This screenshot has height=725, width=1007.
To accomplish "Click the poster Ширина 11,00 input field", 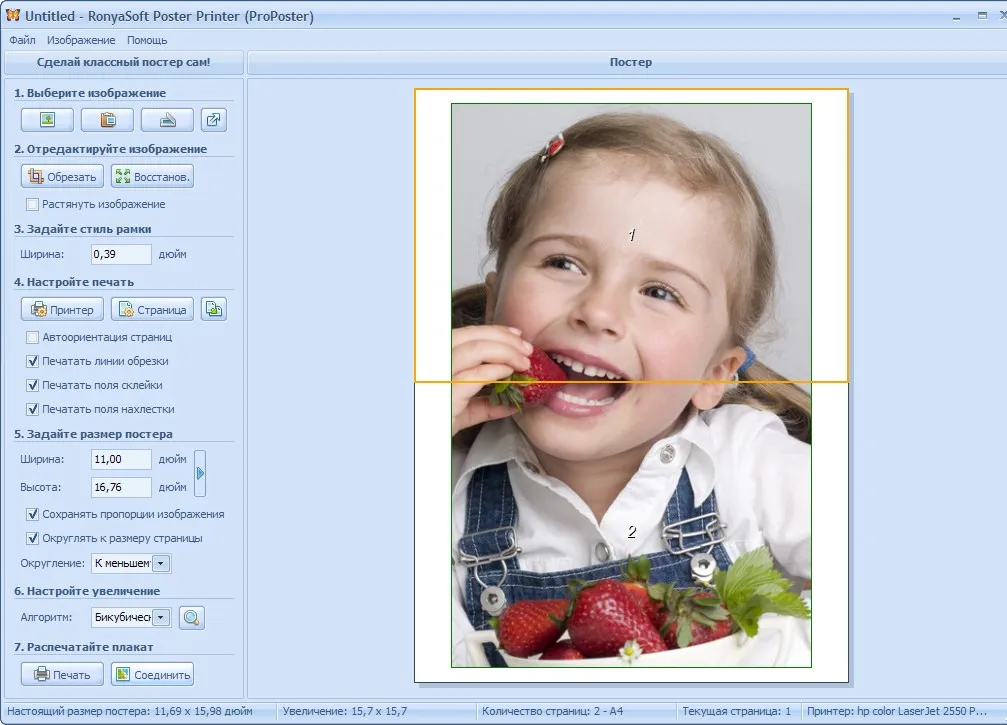I will click(x=121, y=459).
